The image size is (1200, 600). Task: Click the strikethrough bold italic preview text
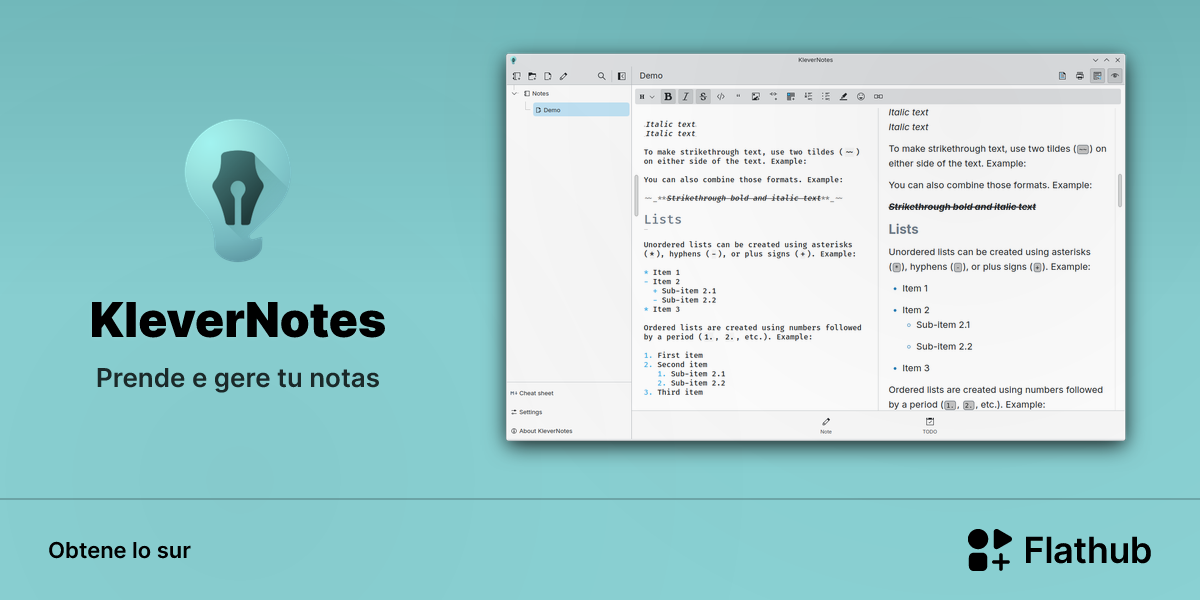tap(962, 207)
